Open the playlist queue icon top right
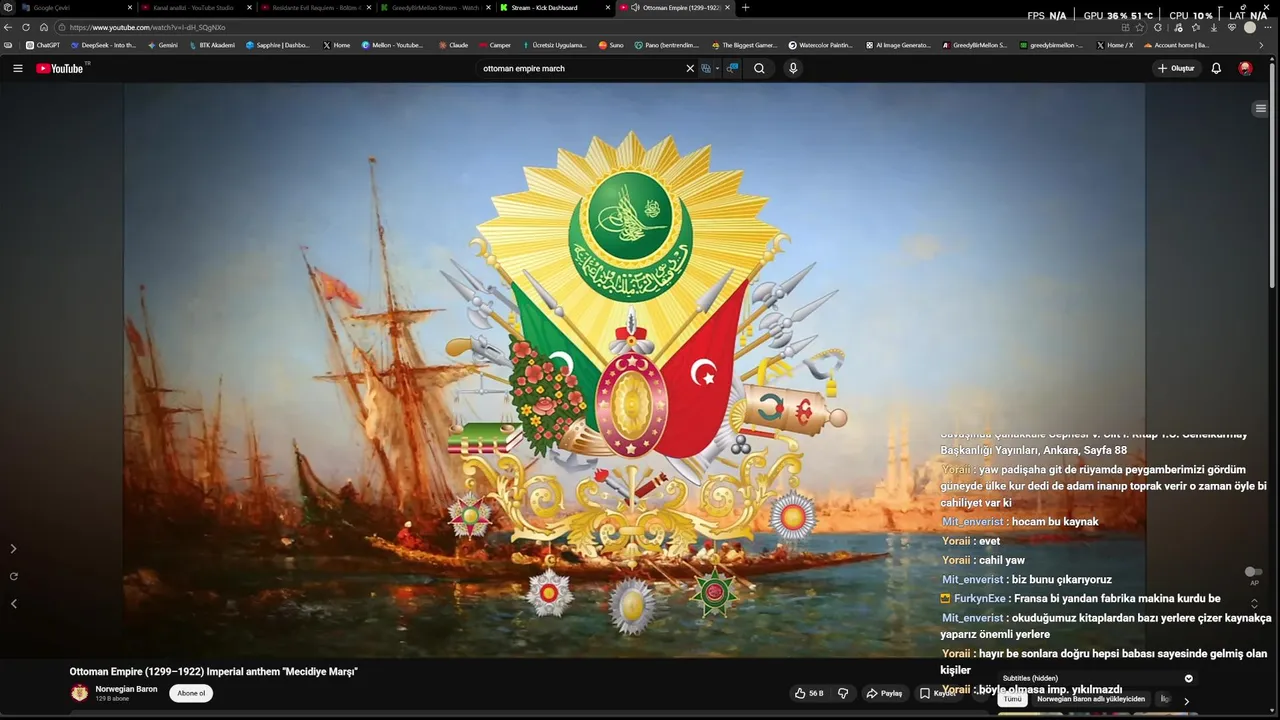This screenshot has width=1280, height=720. click(x=1260, y=108)
